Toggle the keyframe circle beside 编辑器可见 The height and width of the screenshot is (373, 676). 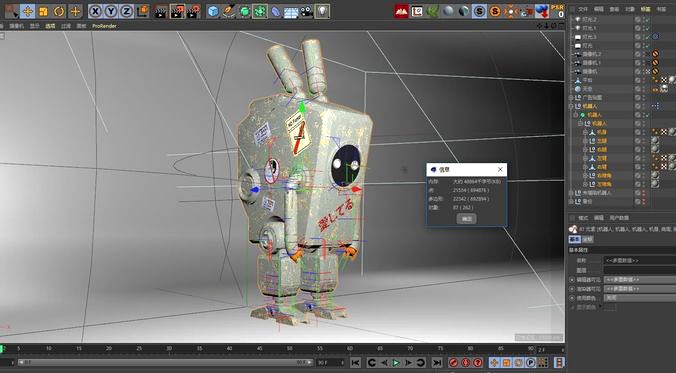point(572,280)
